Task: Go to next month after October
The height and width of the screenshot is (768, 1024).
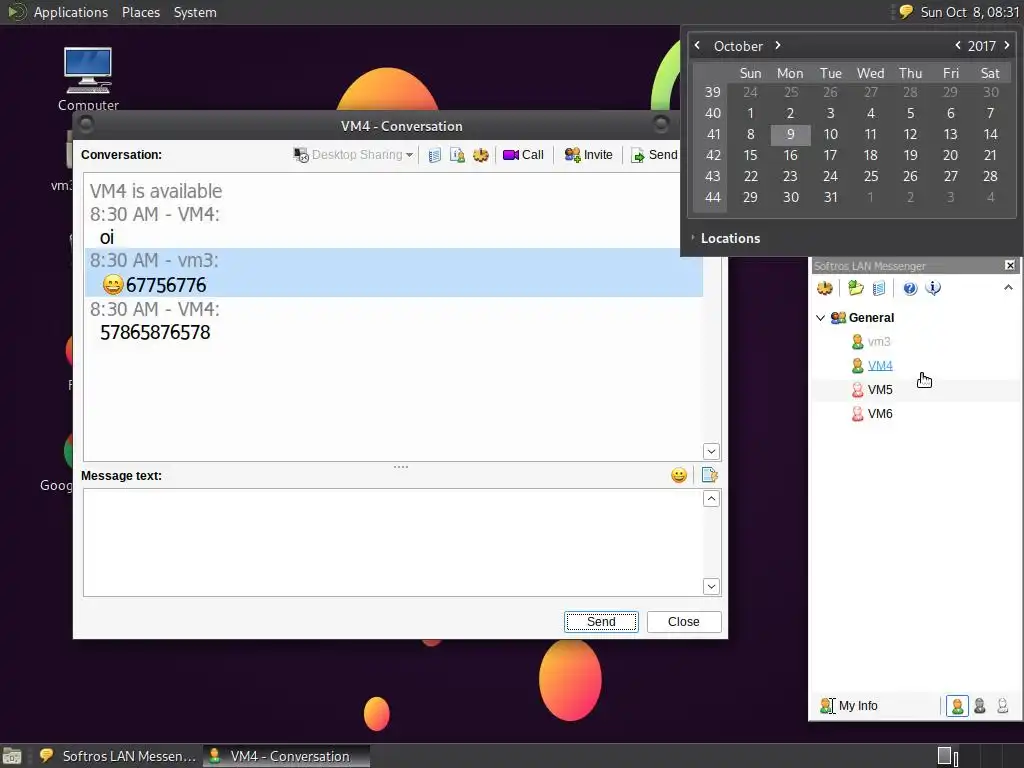Action: point(778,45)
